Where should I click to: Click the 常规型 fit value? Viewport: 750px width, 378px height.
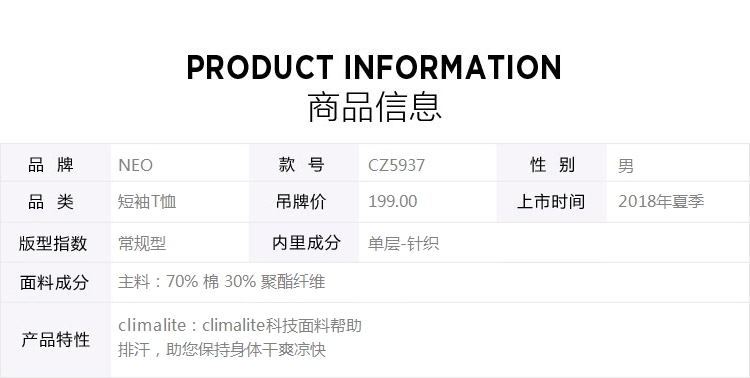pos(142,244)
